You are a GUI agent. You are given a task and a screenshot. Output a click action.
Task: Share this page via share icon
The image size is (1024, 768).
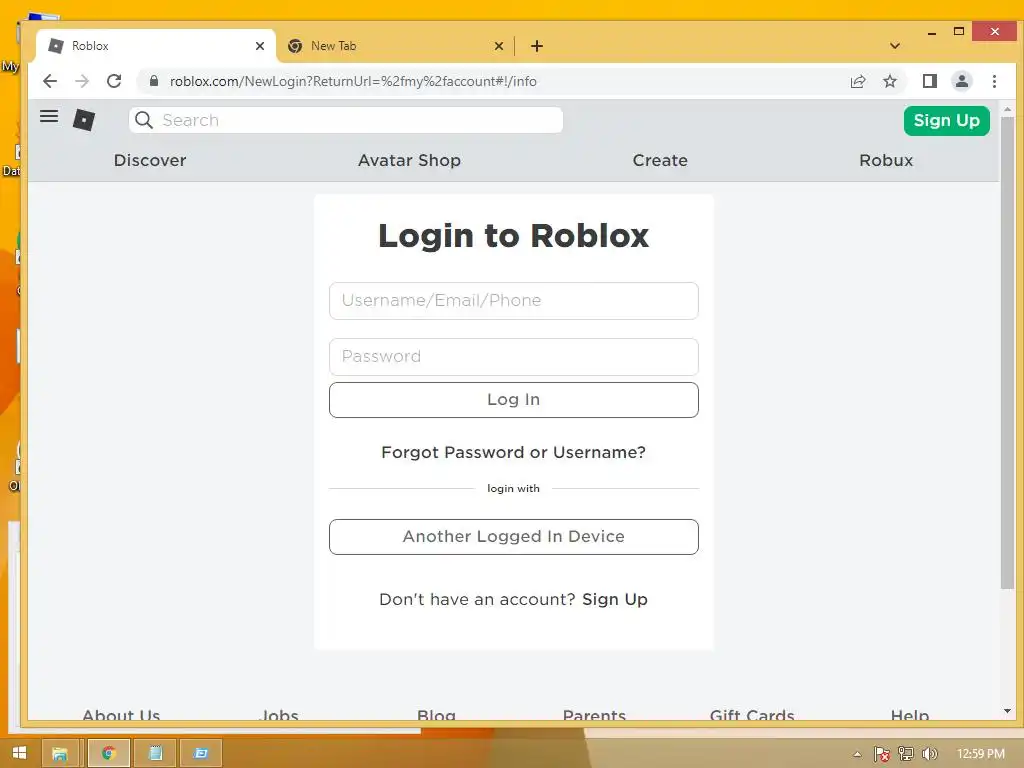(x=857, y=81)
